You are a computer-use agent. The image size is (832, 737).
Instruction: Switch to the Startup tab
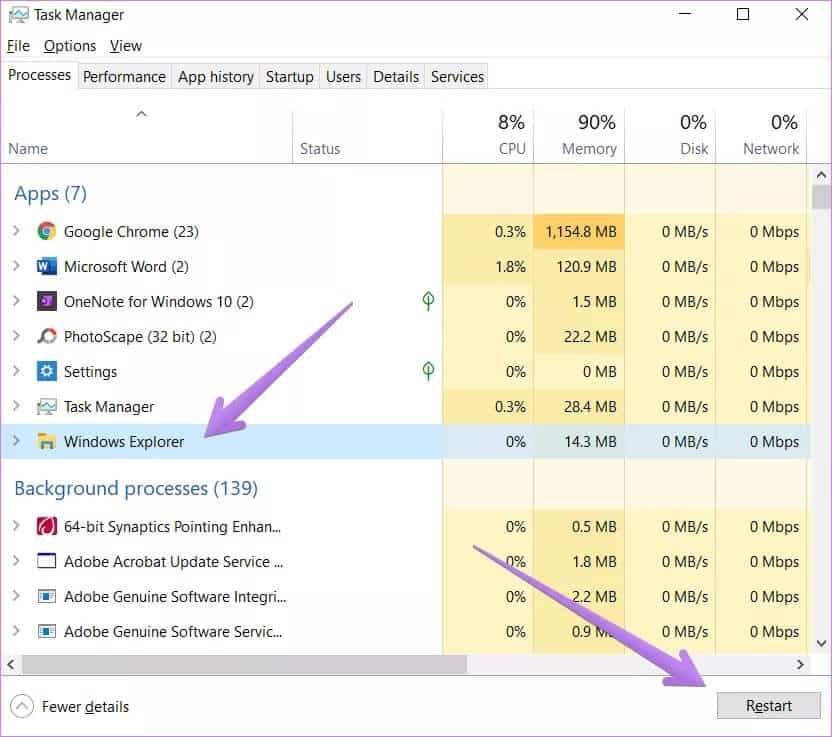pyautogui.click(x=290, y=77)
